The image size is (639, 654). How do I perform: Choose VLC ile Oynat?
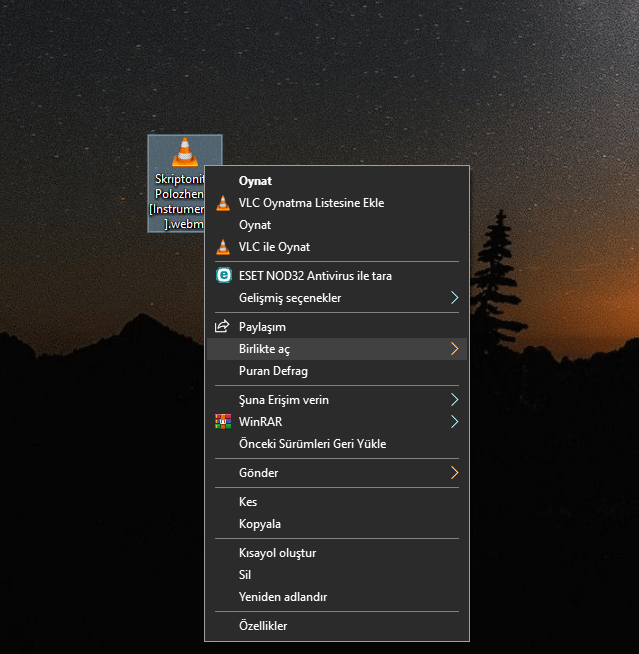(x=337, y=247)
